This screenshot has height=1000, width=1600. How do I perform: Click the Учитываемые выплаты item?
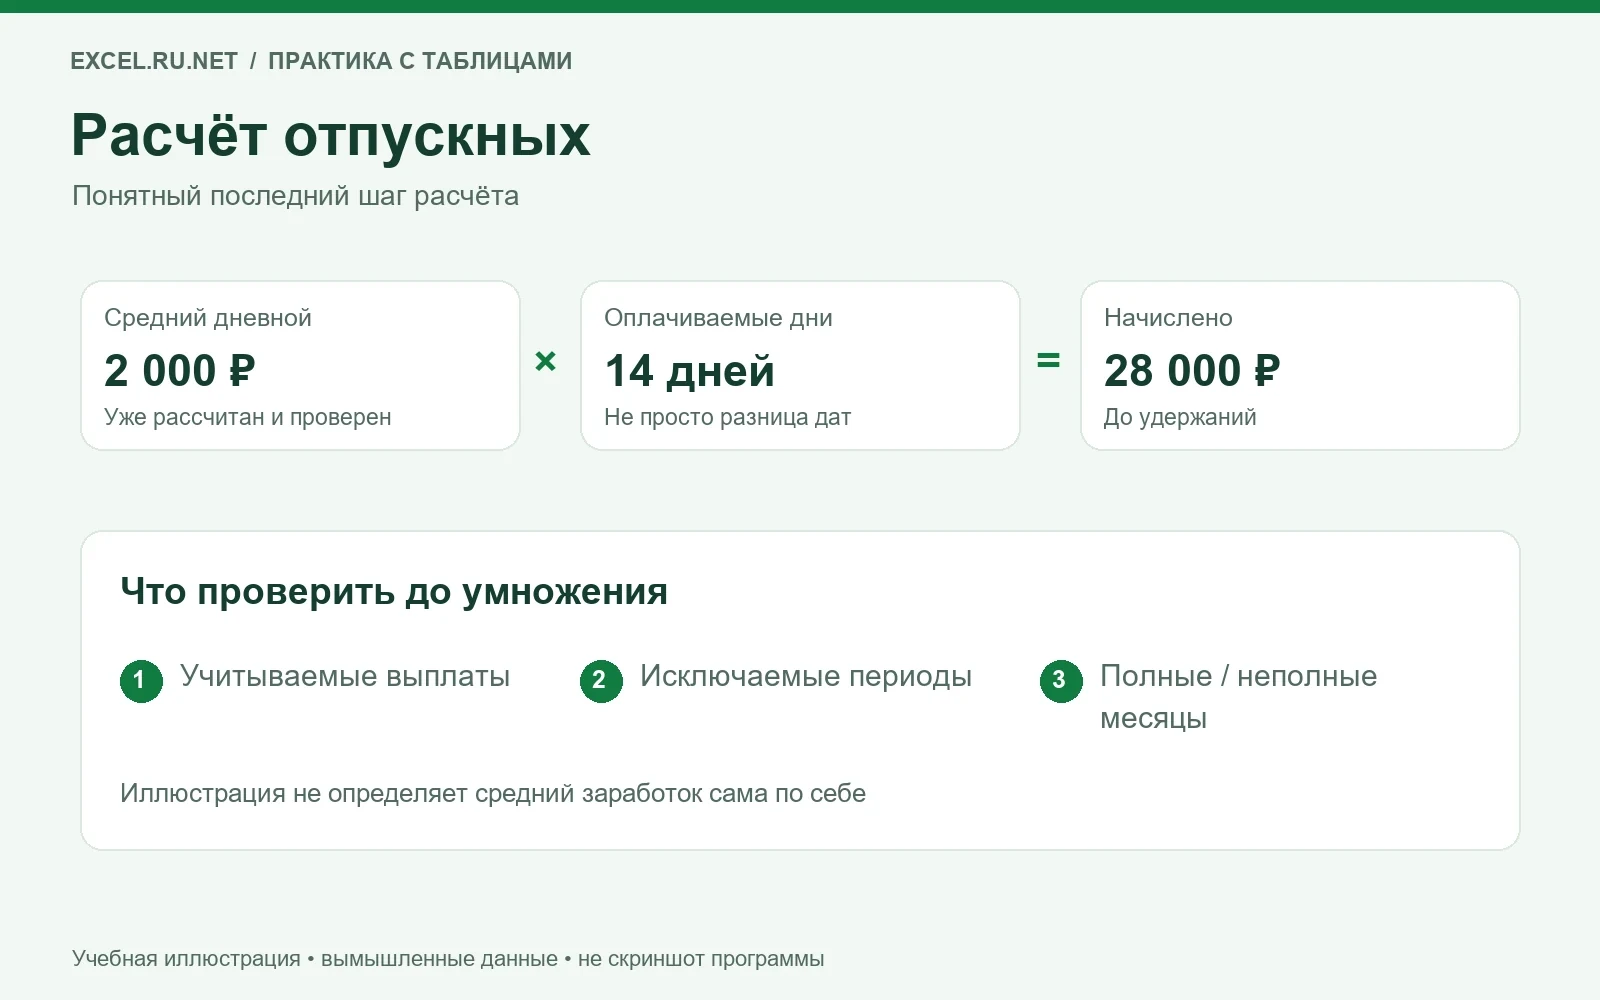[345, 676]
